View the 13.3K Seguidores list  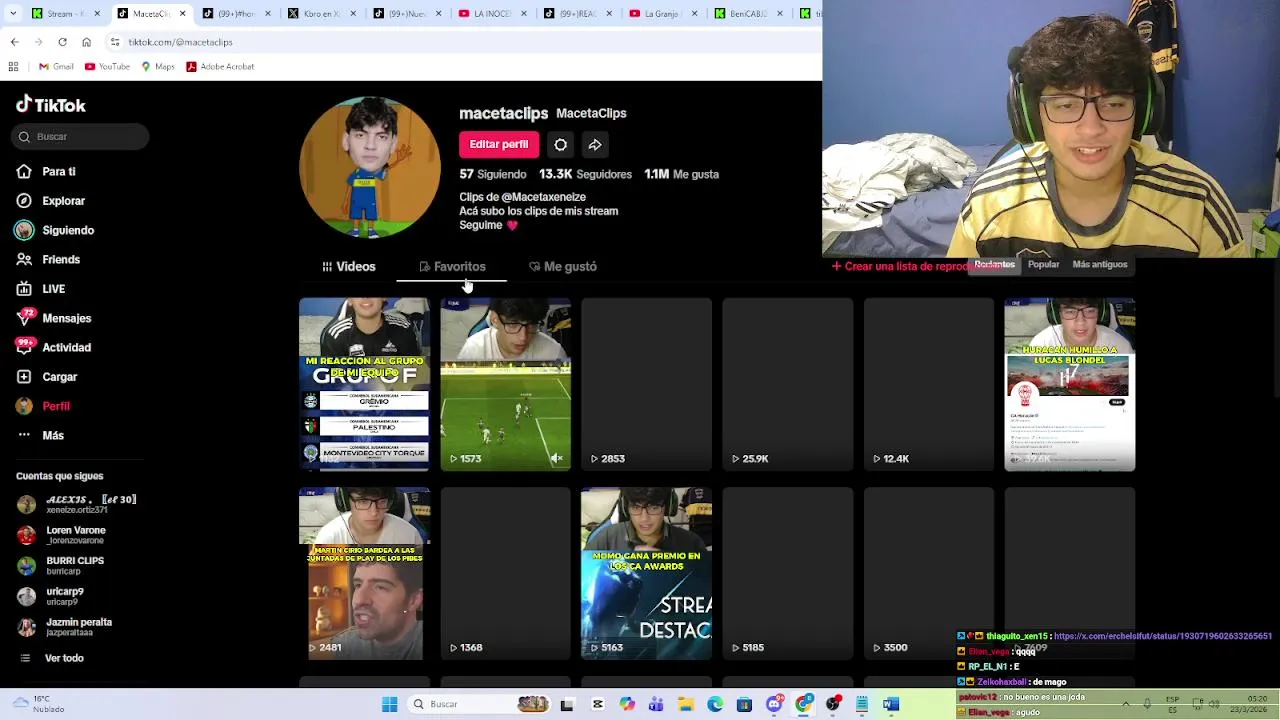point(585,174)
